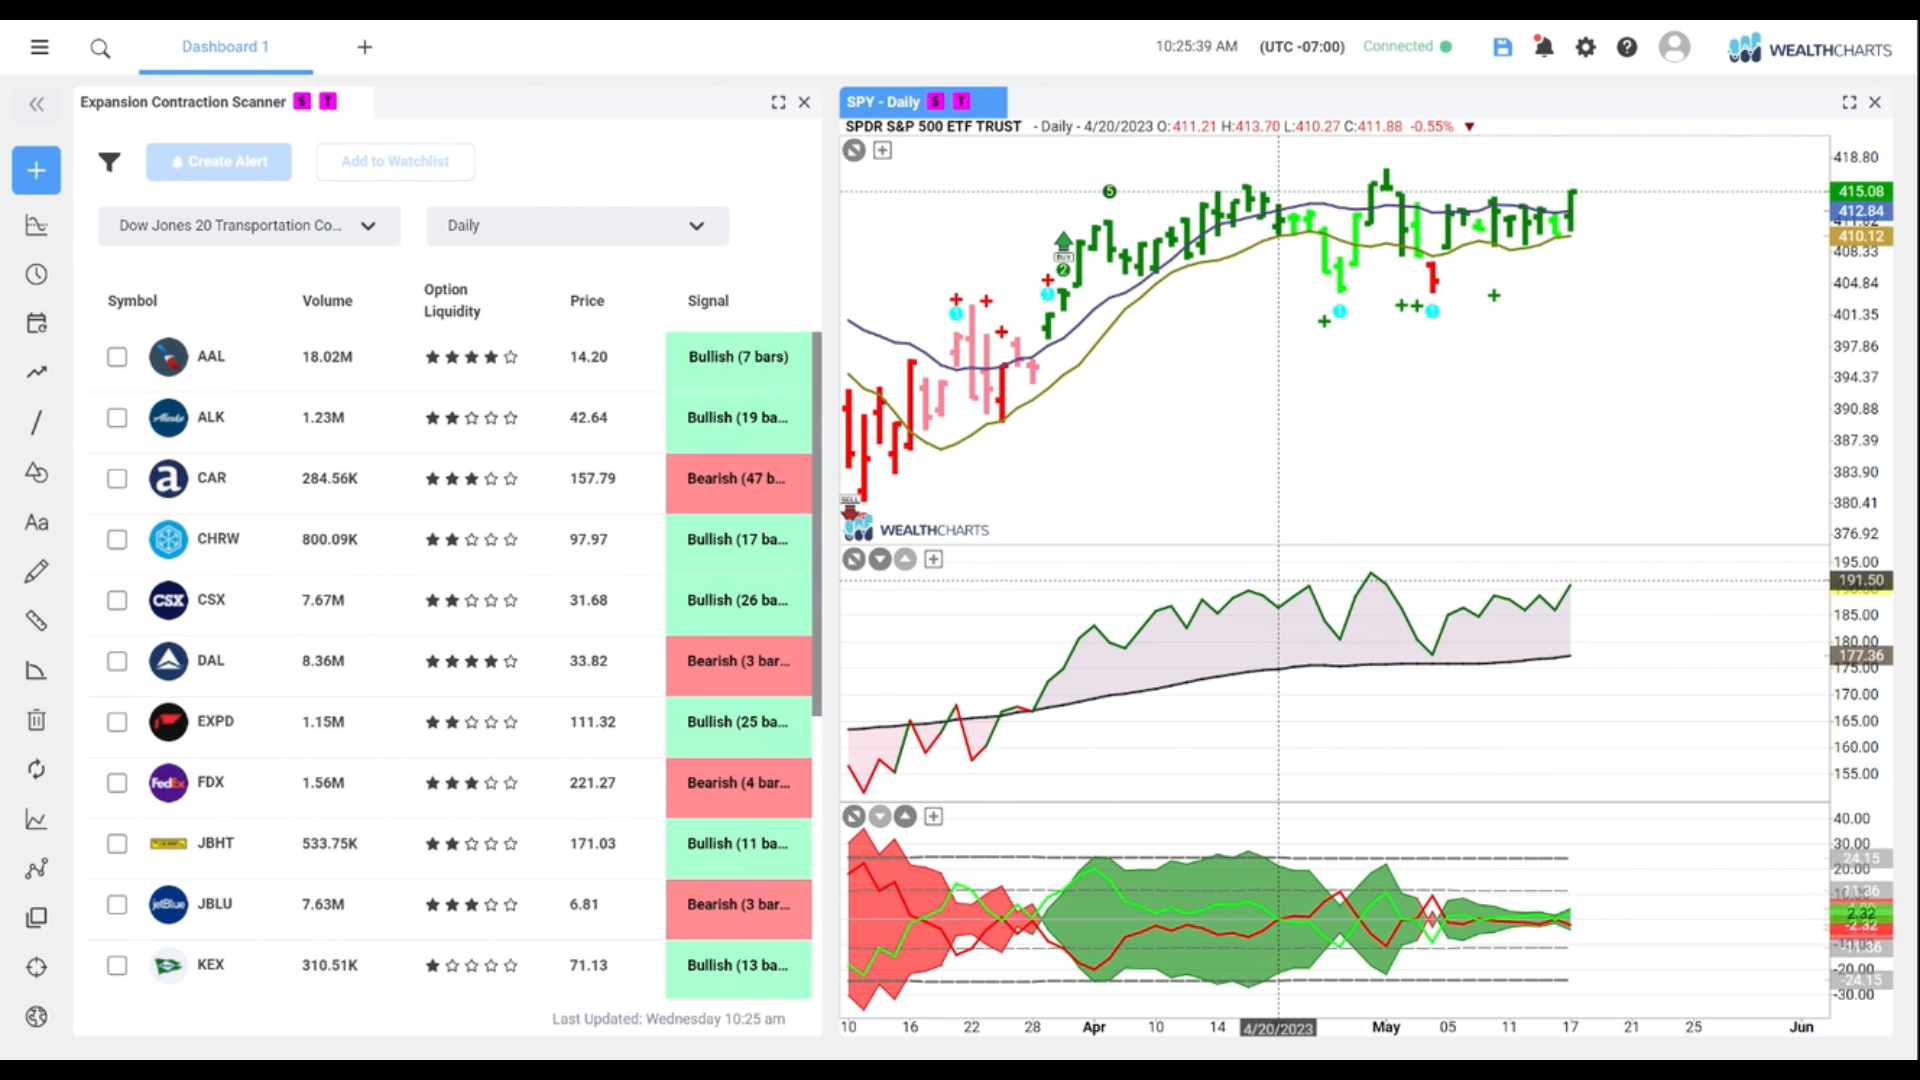Select the shapes drawing tool
Screen dimensions: 1920x1080
36,472
